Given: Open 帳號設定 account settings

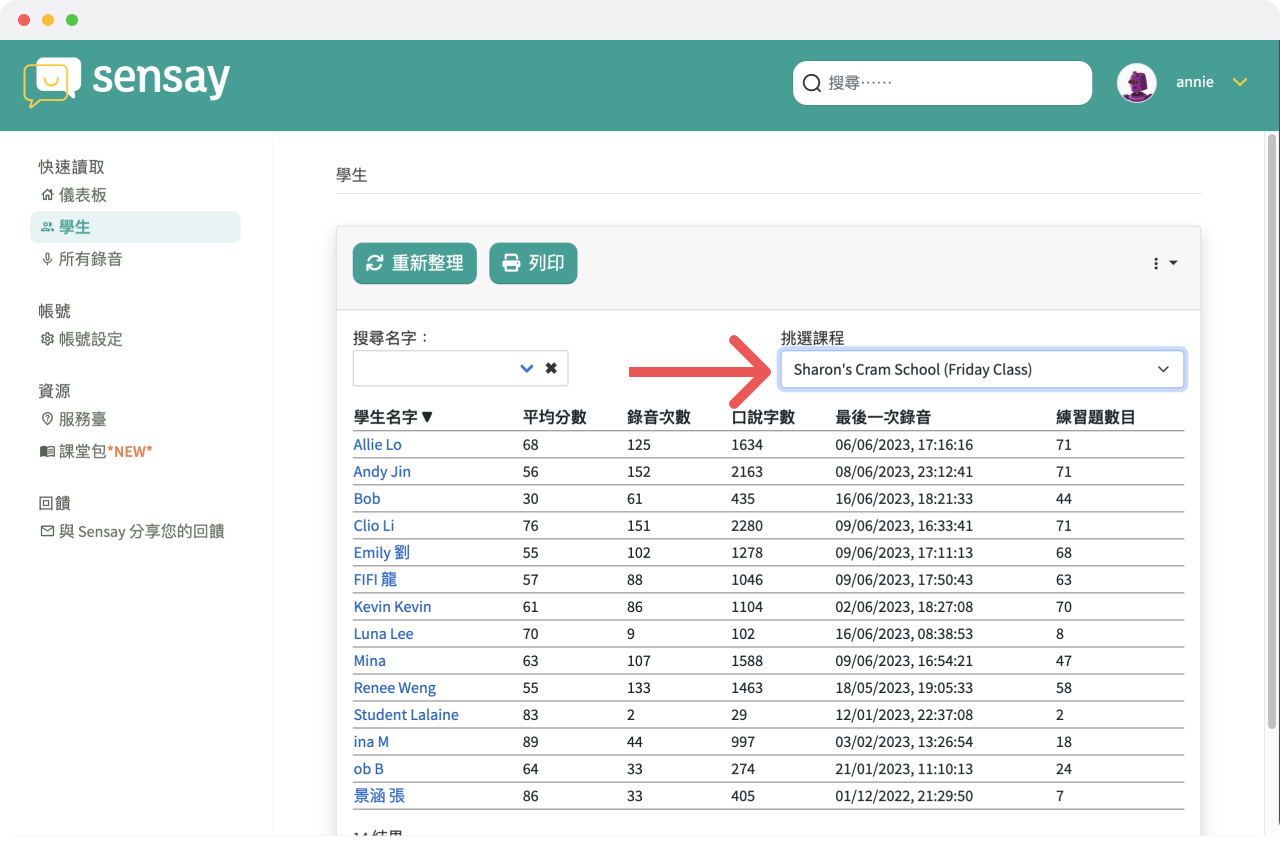Looking at the screenshot, I should [81, 339].
